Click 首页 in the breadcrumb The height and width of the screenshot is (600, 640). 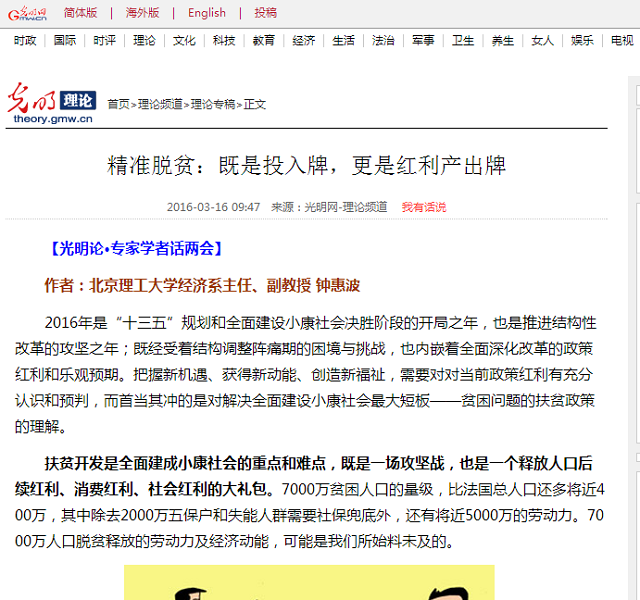pos(118,104)
